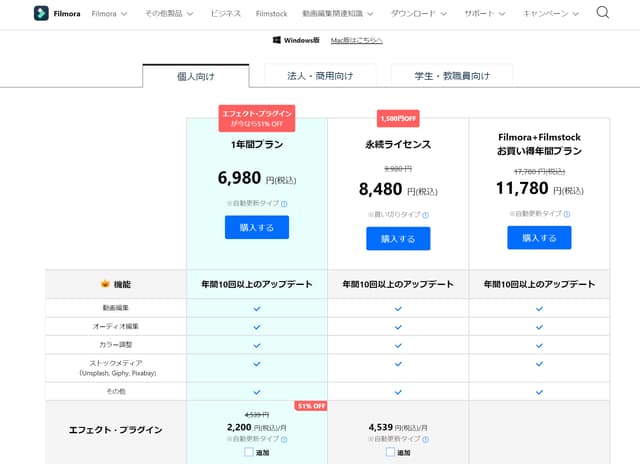
Task: Click 購入する for 永続ライセンス
Action: (398, 238)
